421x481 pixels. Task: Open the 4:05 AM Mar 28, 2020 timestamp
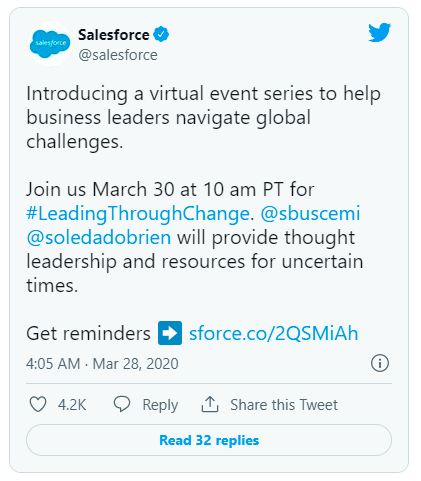(x=102, y=363)
